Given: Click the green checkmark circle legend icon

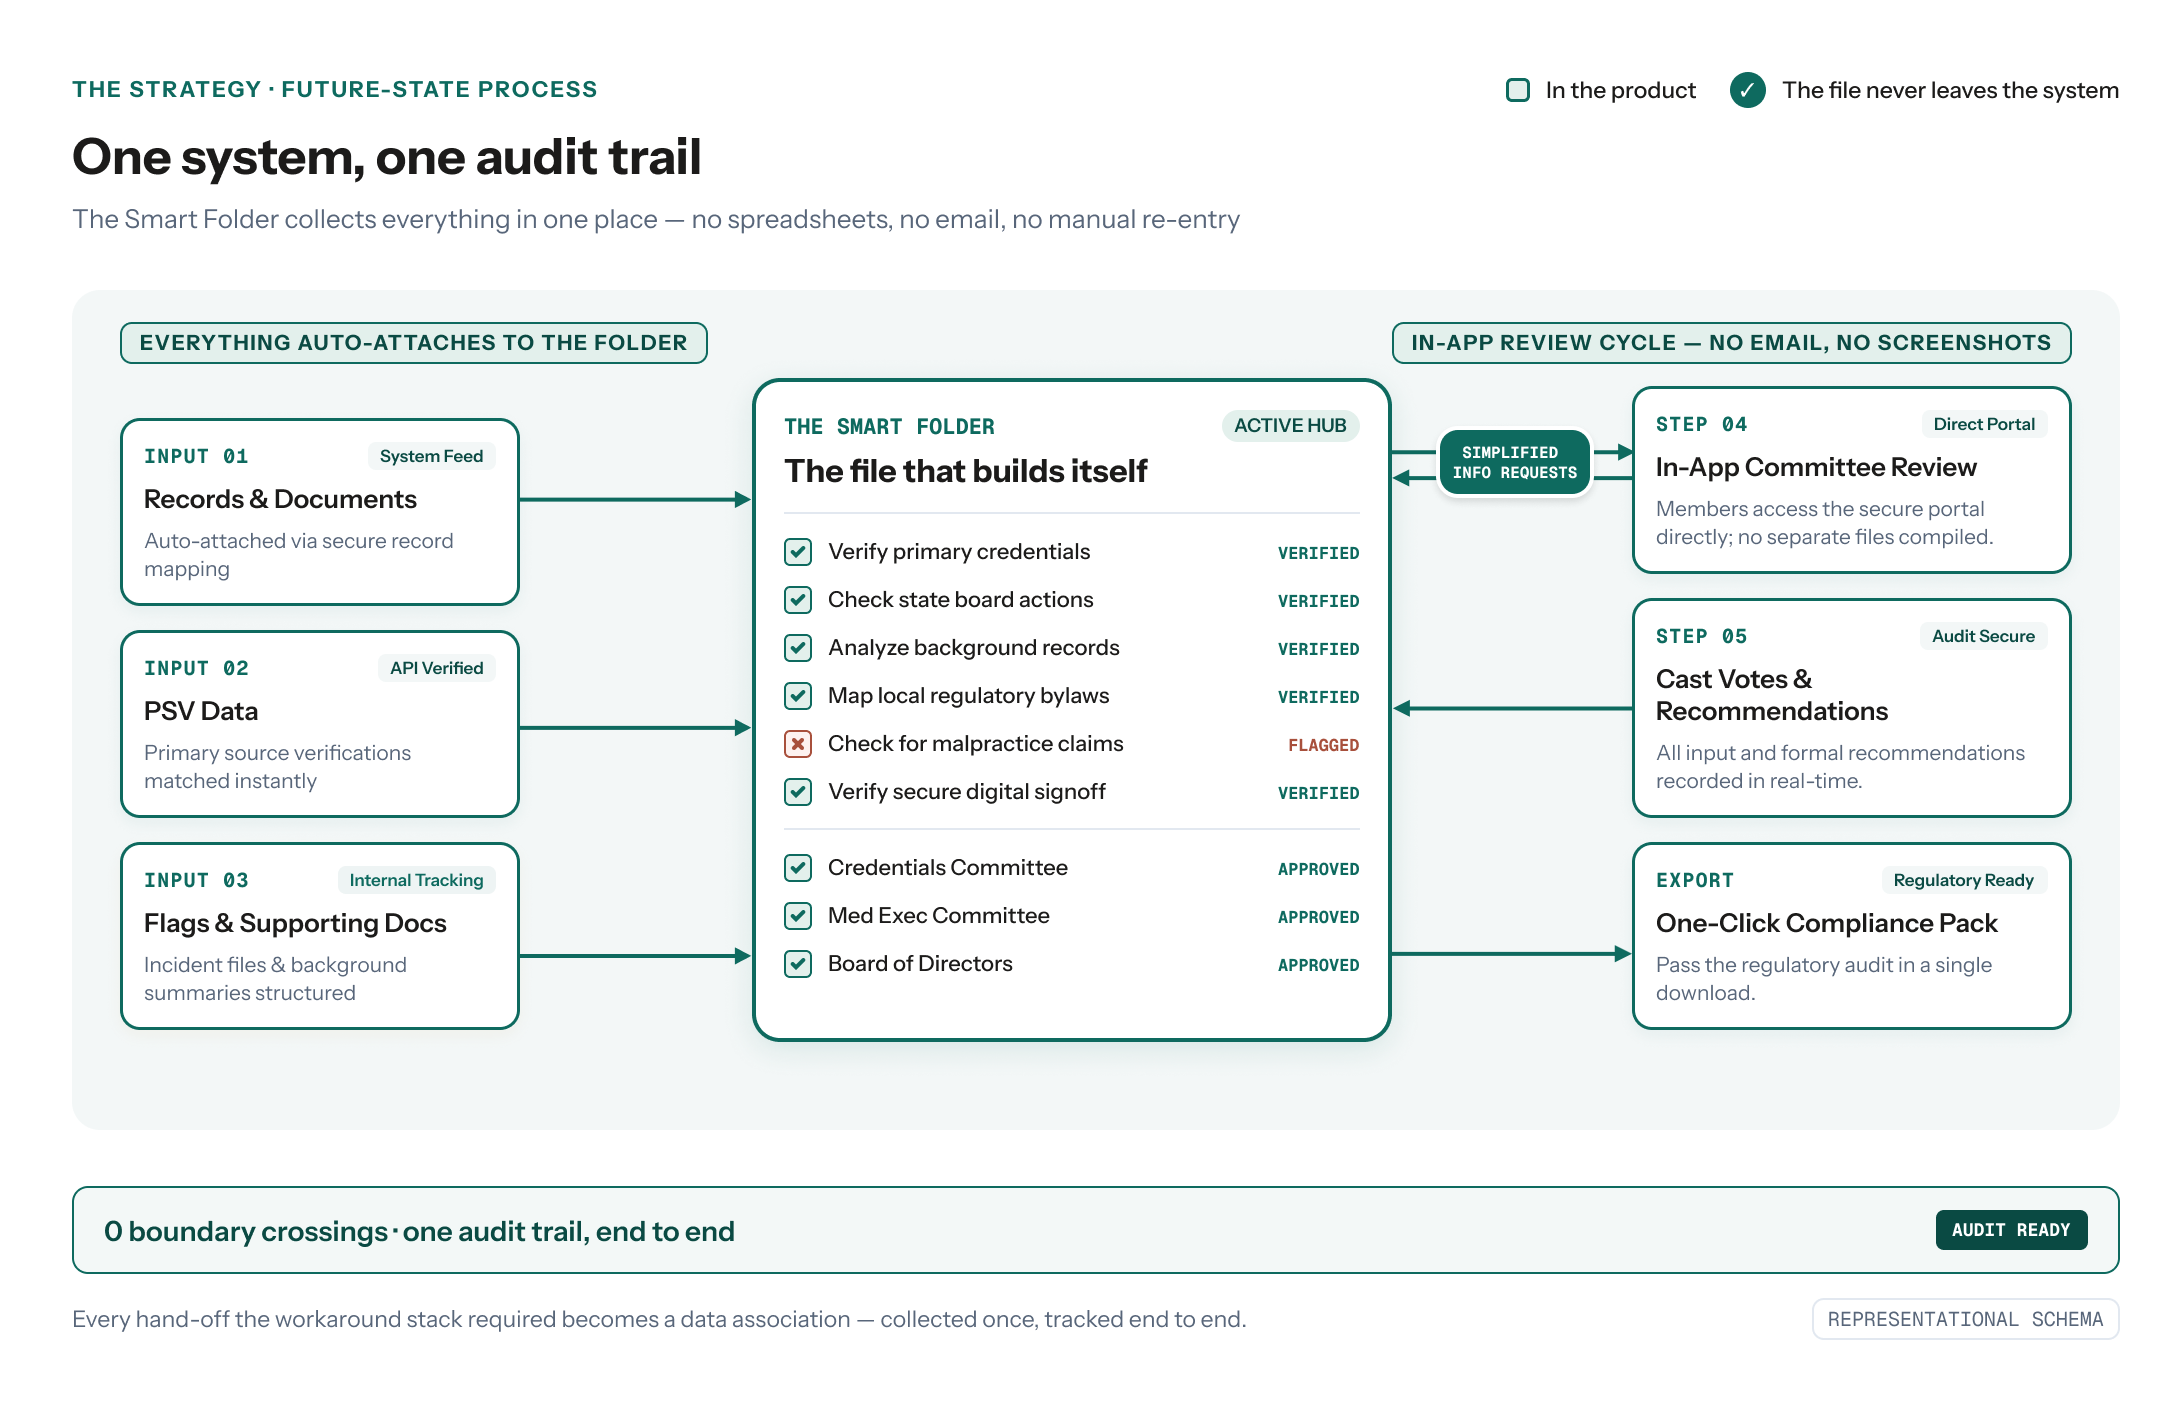Looking at the screenshot, I should pyautogui.click(x=1747, y=90).
